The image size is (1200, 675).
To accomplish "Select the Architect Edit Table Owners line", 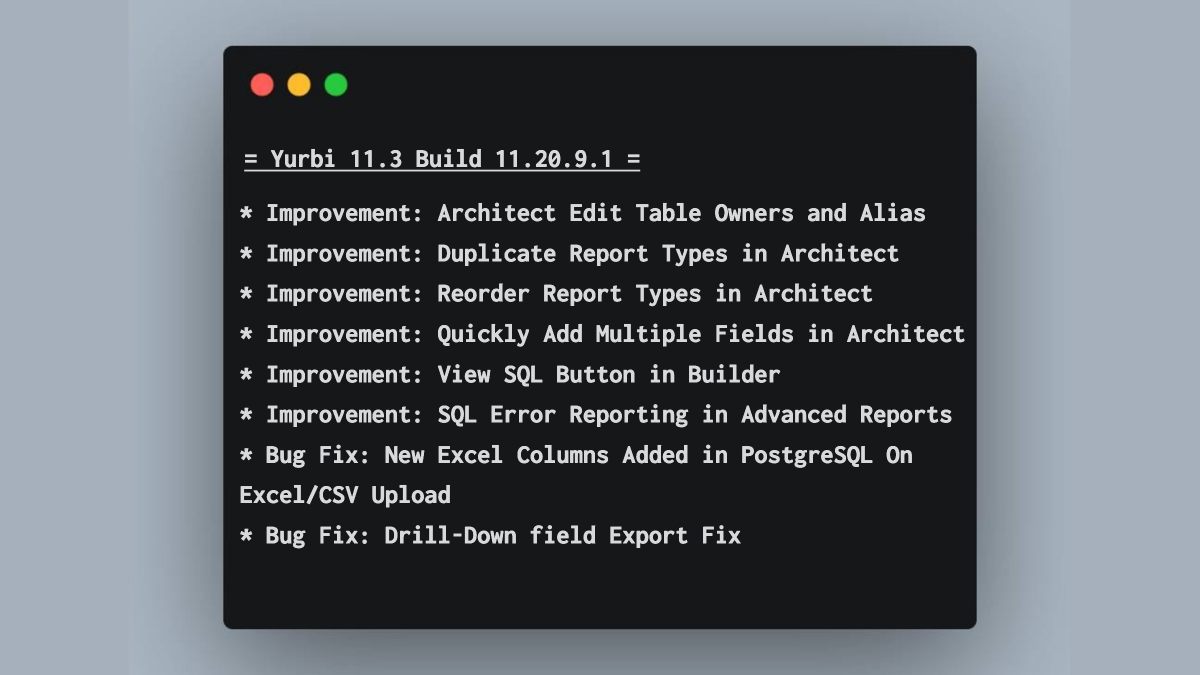I will [583, 213].
